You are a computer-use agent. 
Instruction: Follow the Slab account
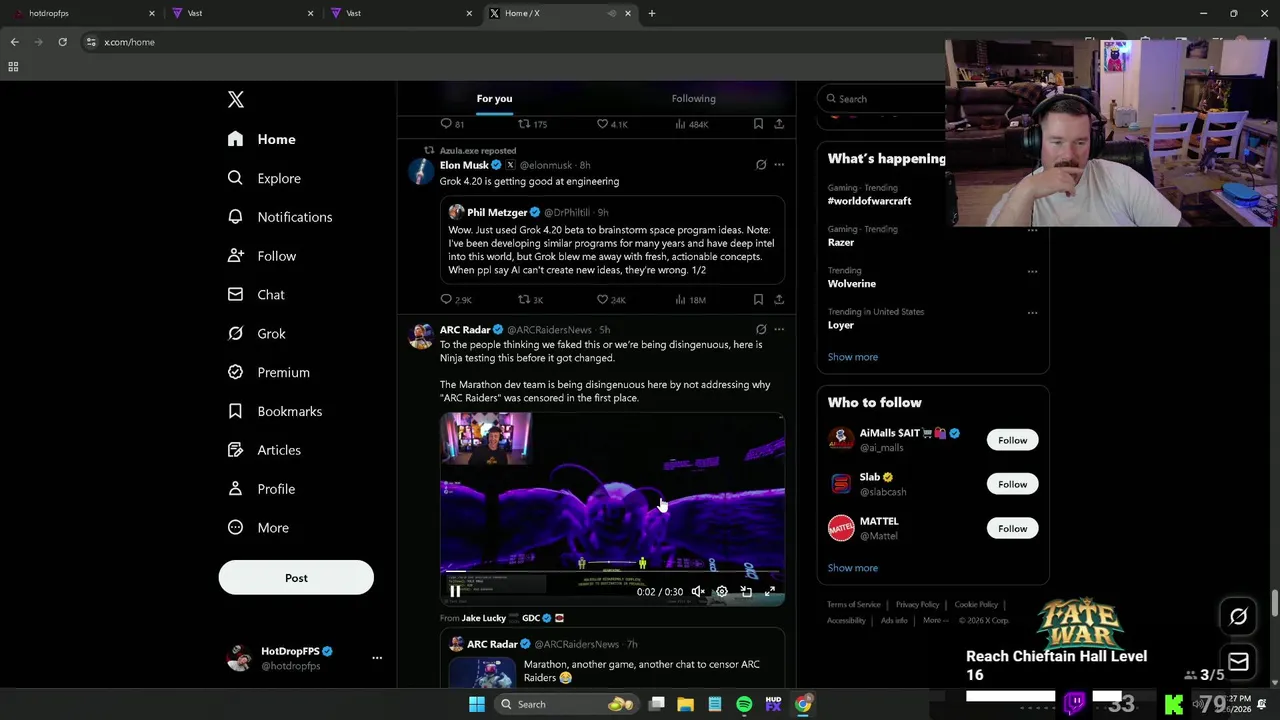tap(1012, 484)
